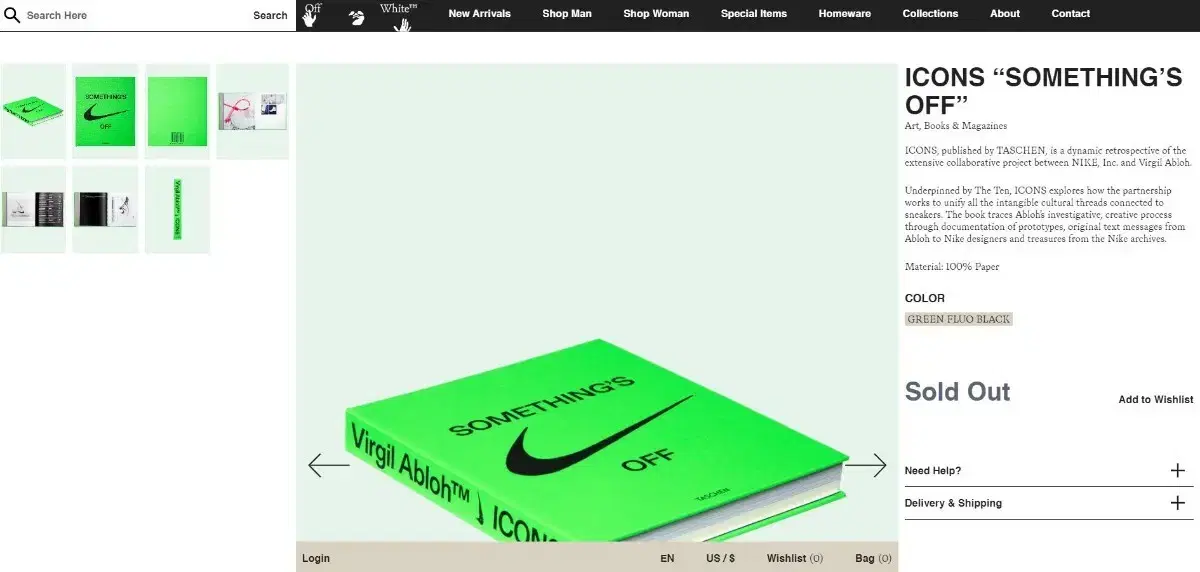Click the Material: 100% Paper text
The image size is (1200, 572).
952,267
